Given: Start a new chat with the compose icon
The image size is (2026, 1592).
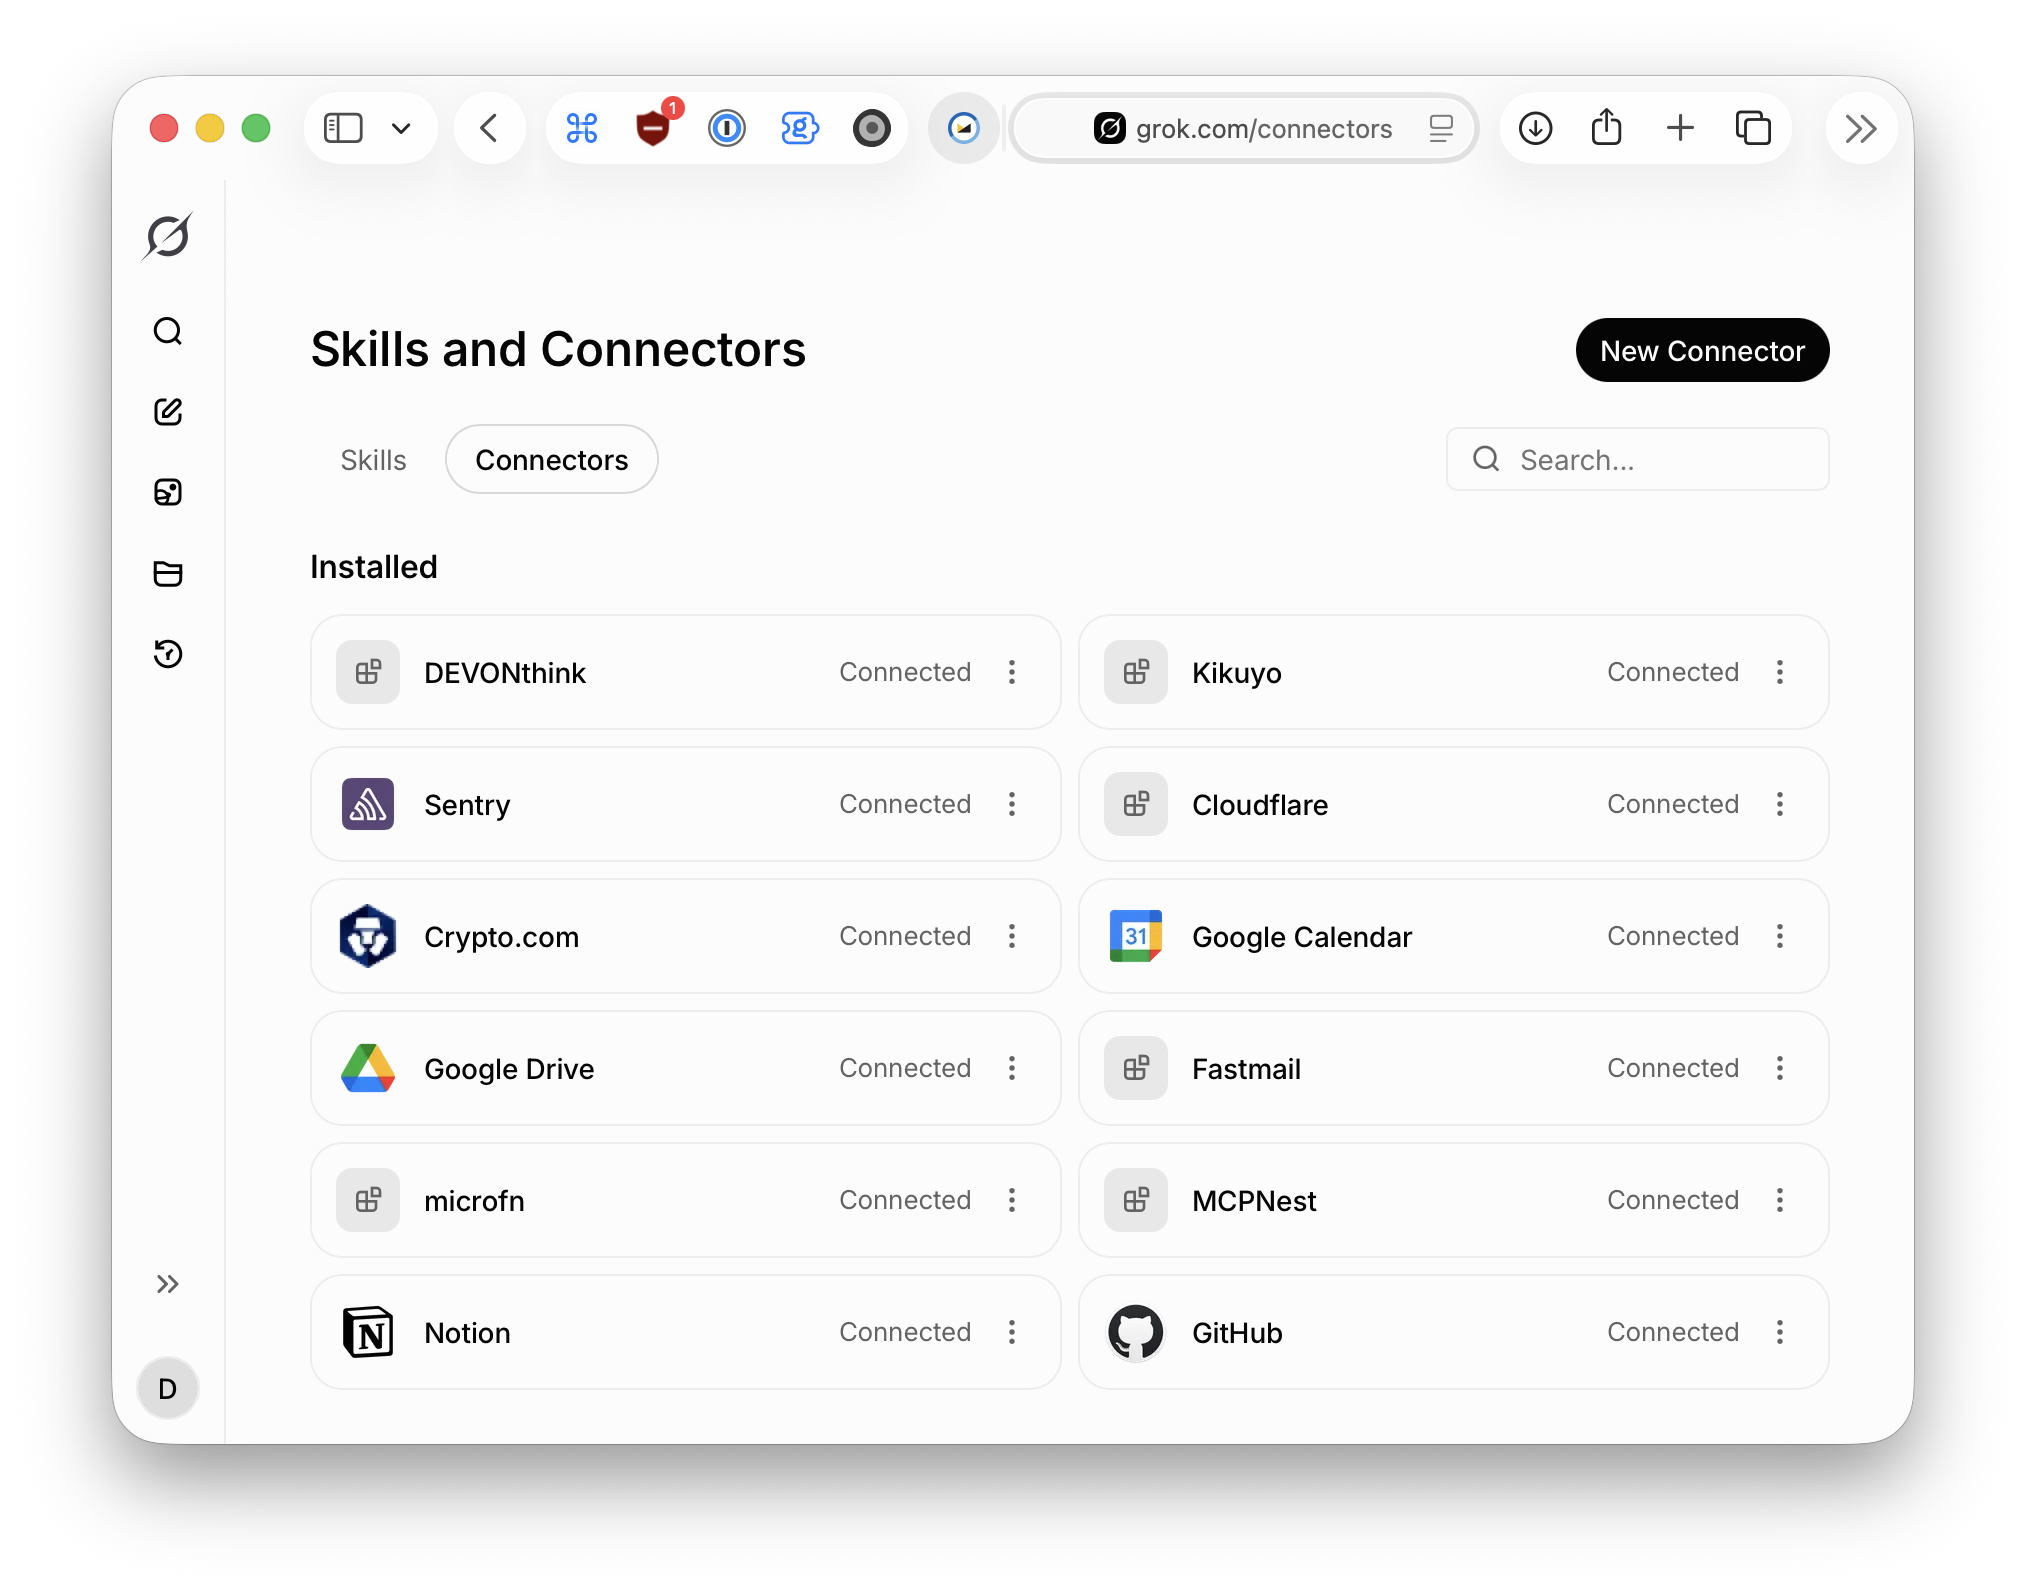Looking at the screenshot, I should pyautogui.click(x=168, y=411).
